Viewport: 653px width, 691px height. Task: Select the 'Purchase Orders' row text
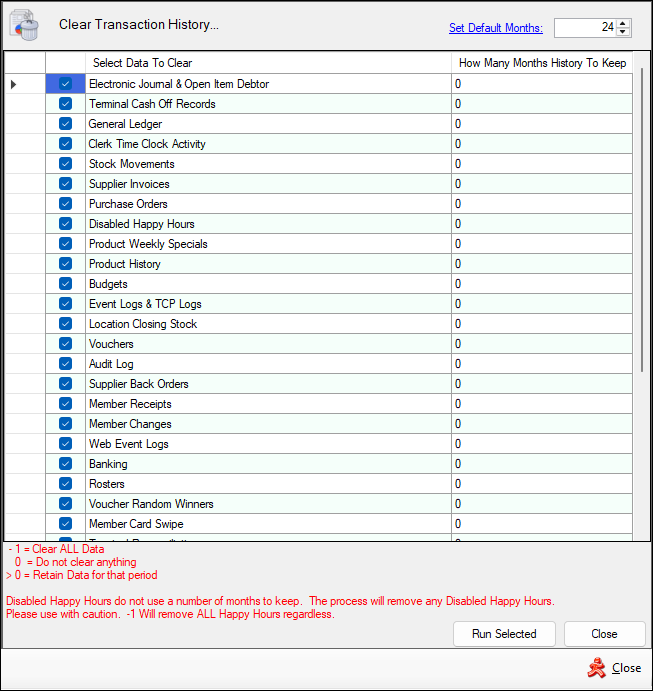tap(128, 204)
